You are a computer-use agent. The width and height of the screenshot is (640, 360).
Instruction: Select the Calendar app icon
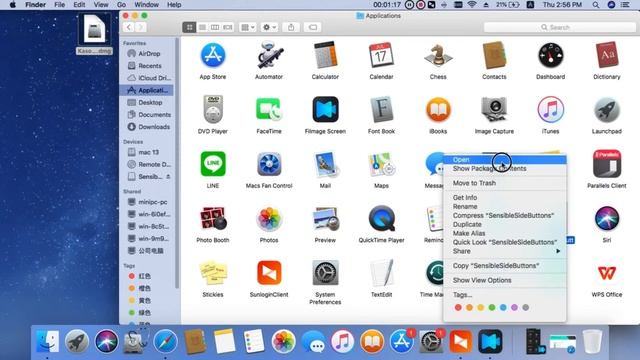(x=381, y=55)
